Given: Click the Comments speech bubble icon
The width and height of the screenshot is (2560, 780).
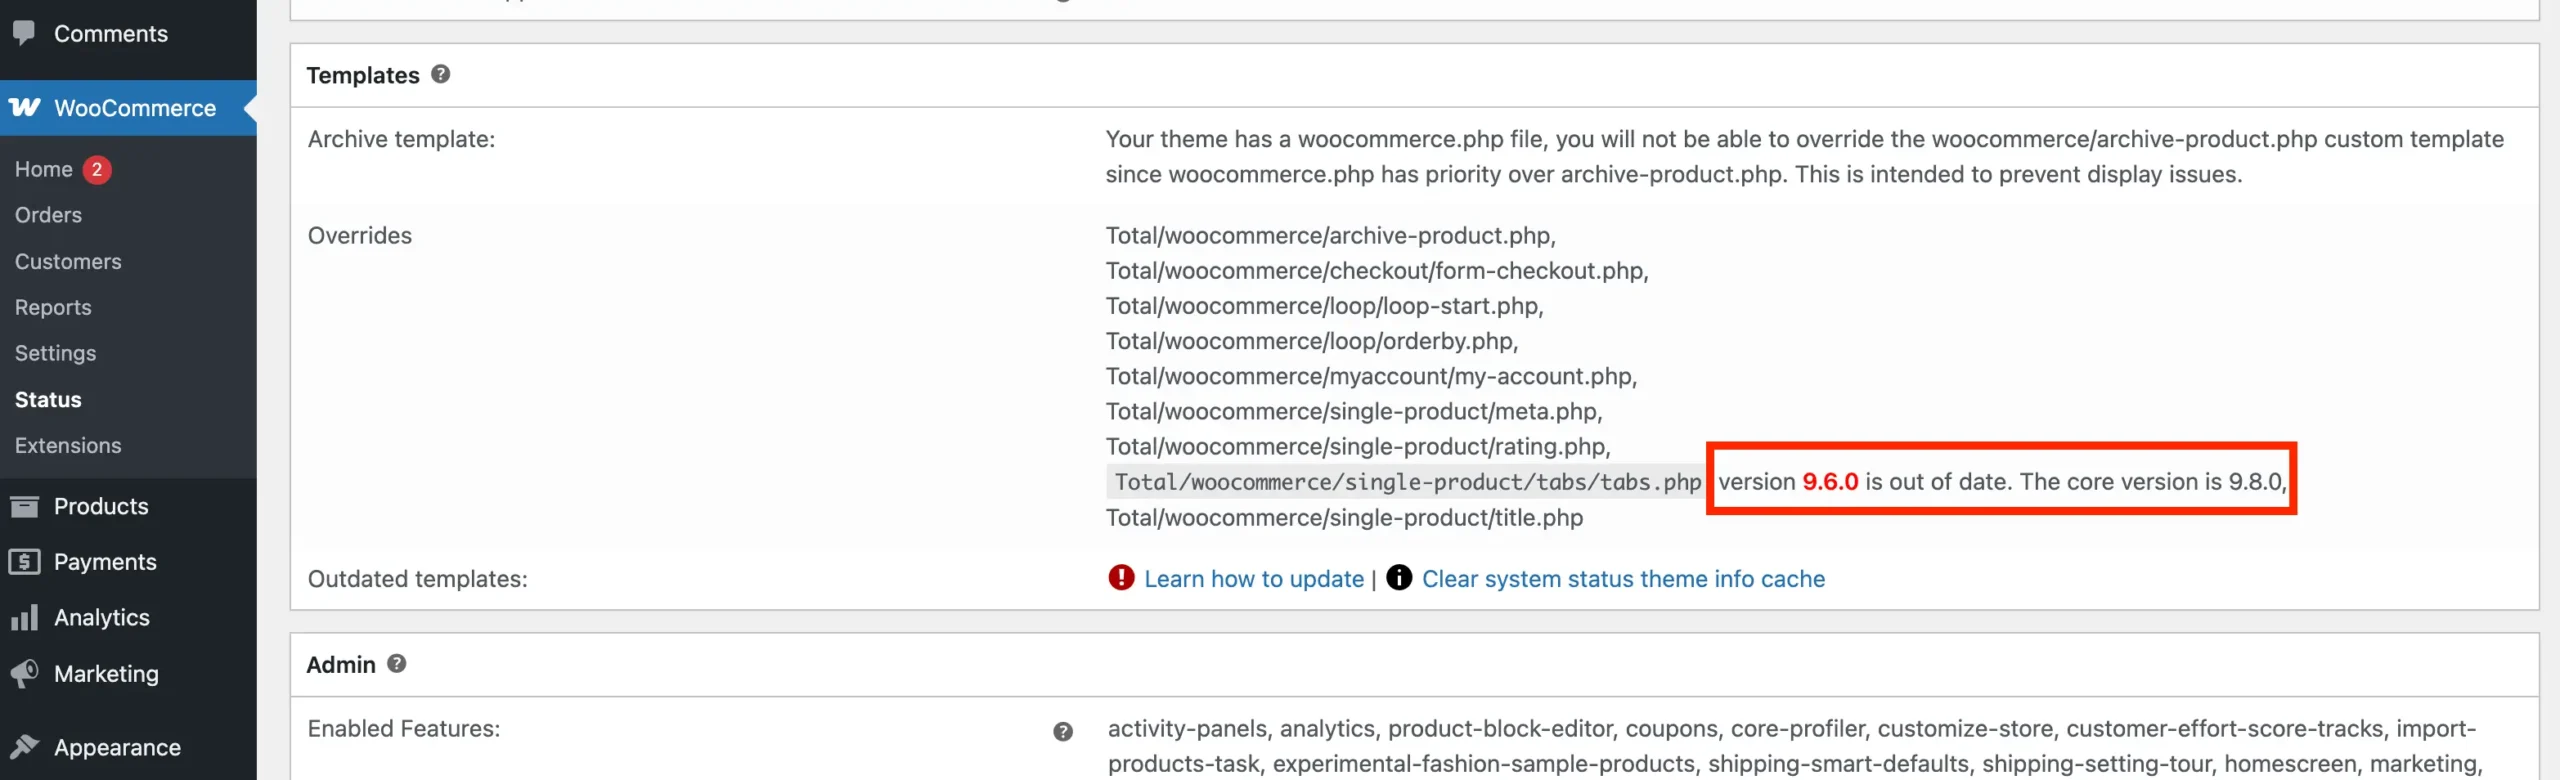Looking at the screenshot, I should (x=24, y=33).
